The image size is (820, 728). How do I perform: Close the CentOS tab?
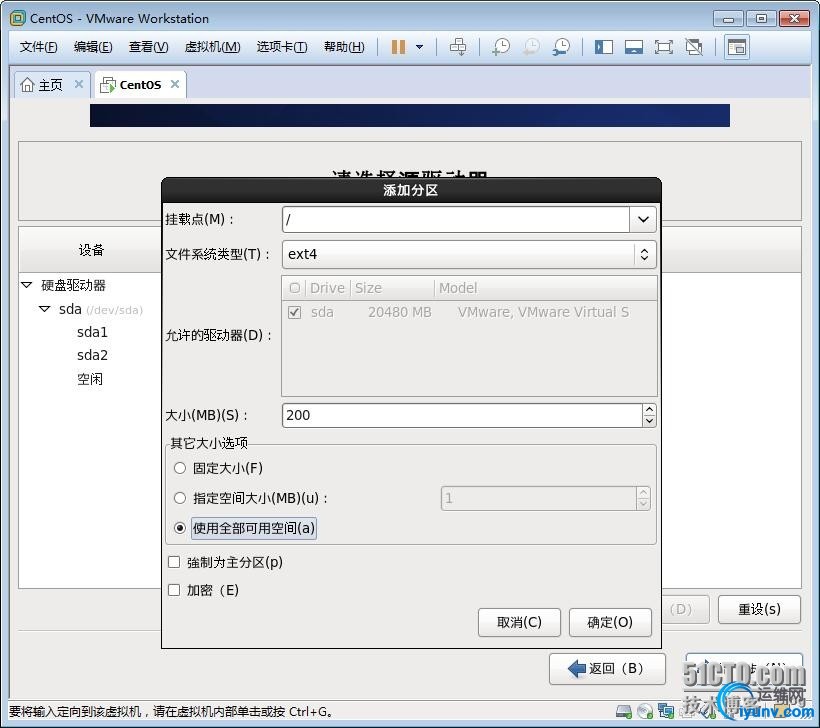point(175,84)
